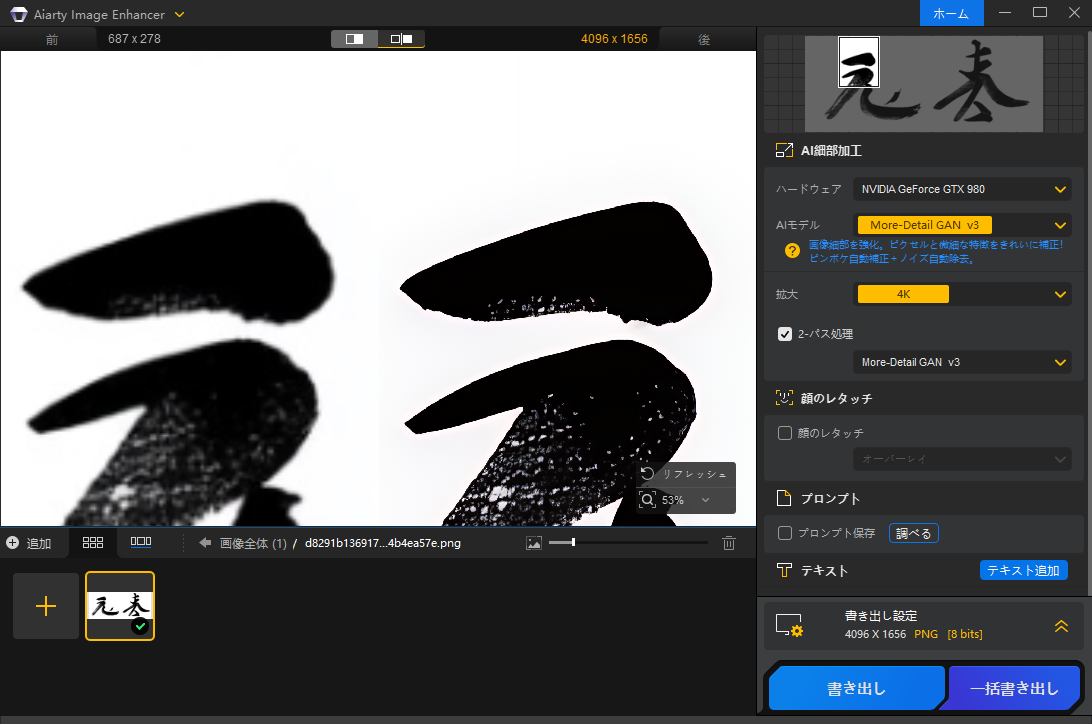Click the original size 687 x 278 label

pyautogui.click(x=134, y=39)
